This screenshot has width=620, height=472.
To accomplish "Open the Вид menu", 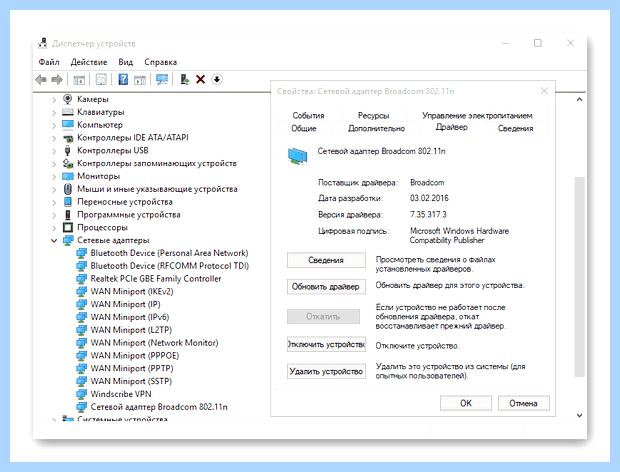I will click(125, 62).
